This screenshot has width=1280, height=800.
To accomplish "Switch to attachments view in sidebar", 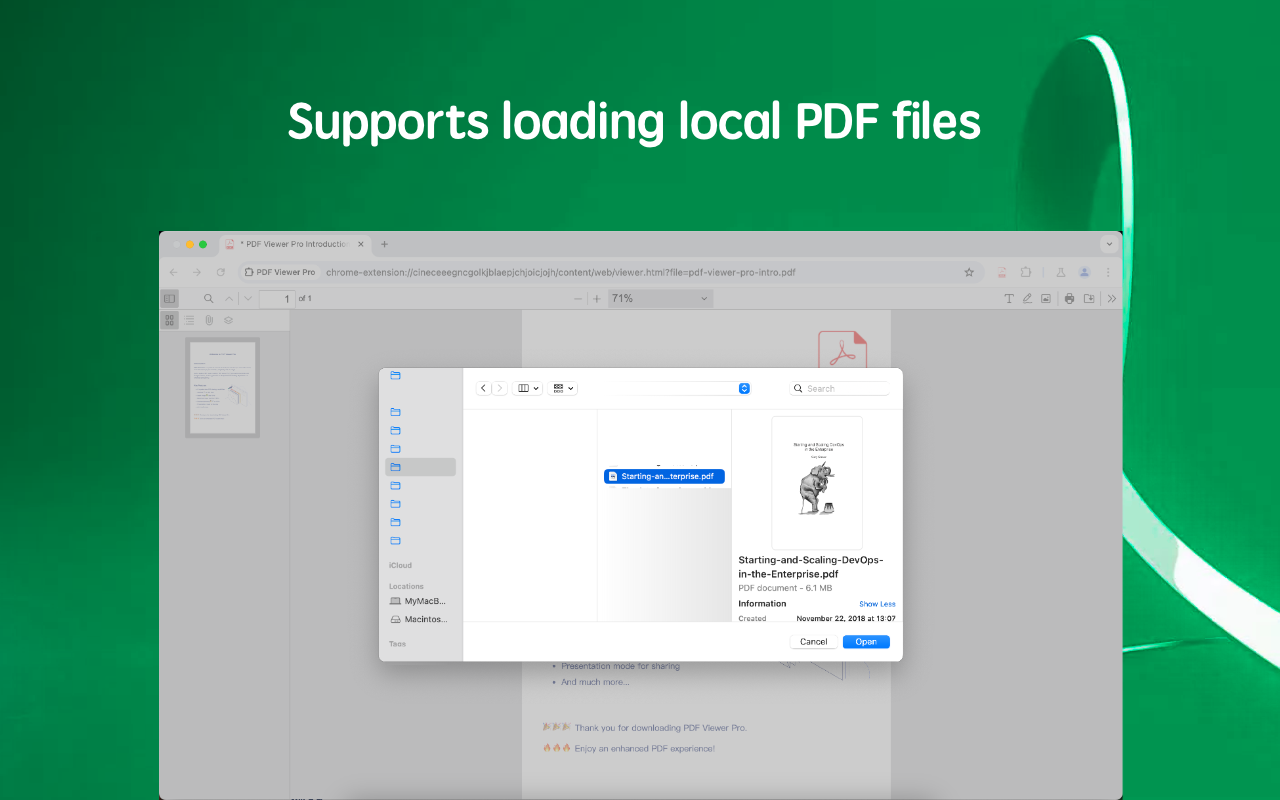I will click(x=209, y=320).
